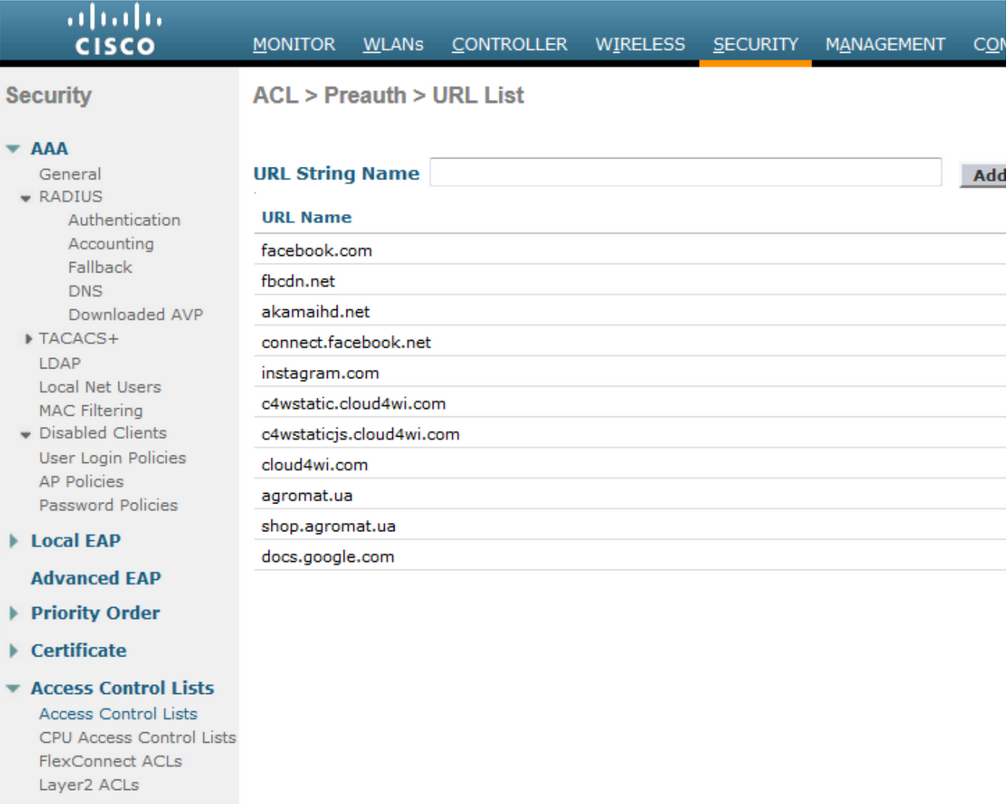Select the c4wstaticjs.cloud4wi.com URL row
This screenshot has height=804, width=1006.
point(630,434)
